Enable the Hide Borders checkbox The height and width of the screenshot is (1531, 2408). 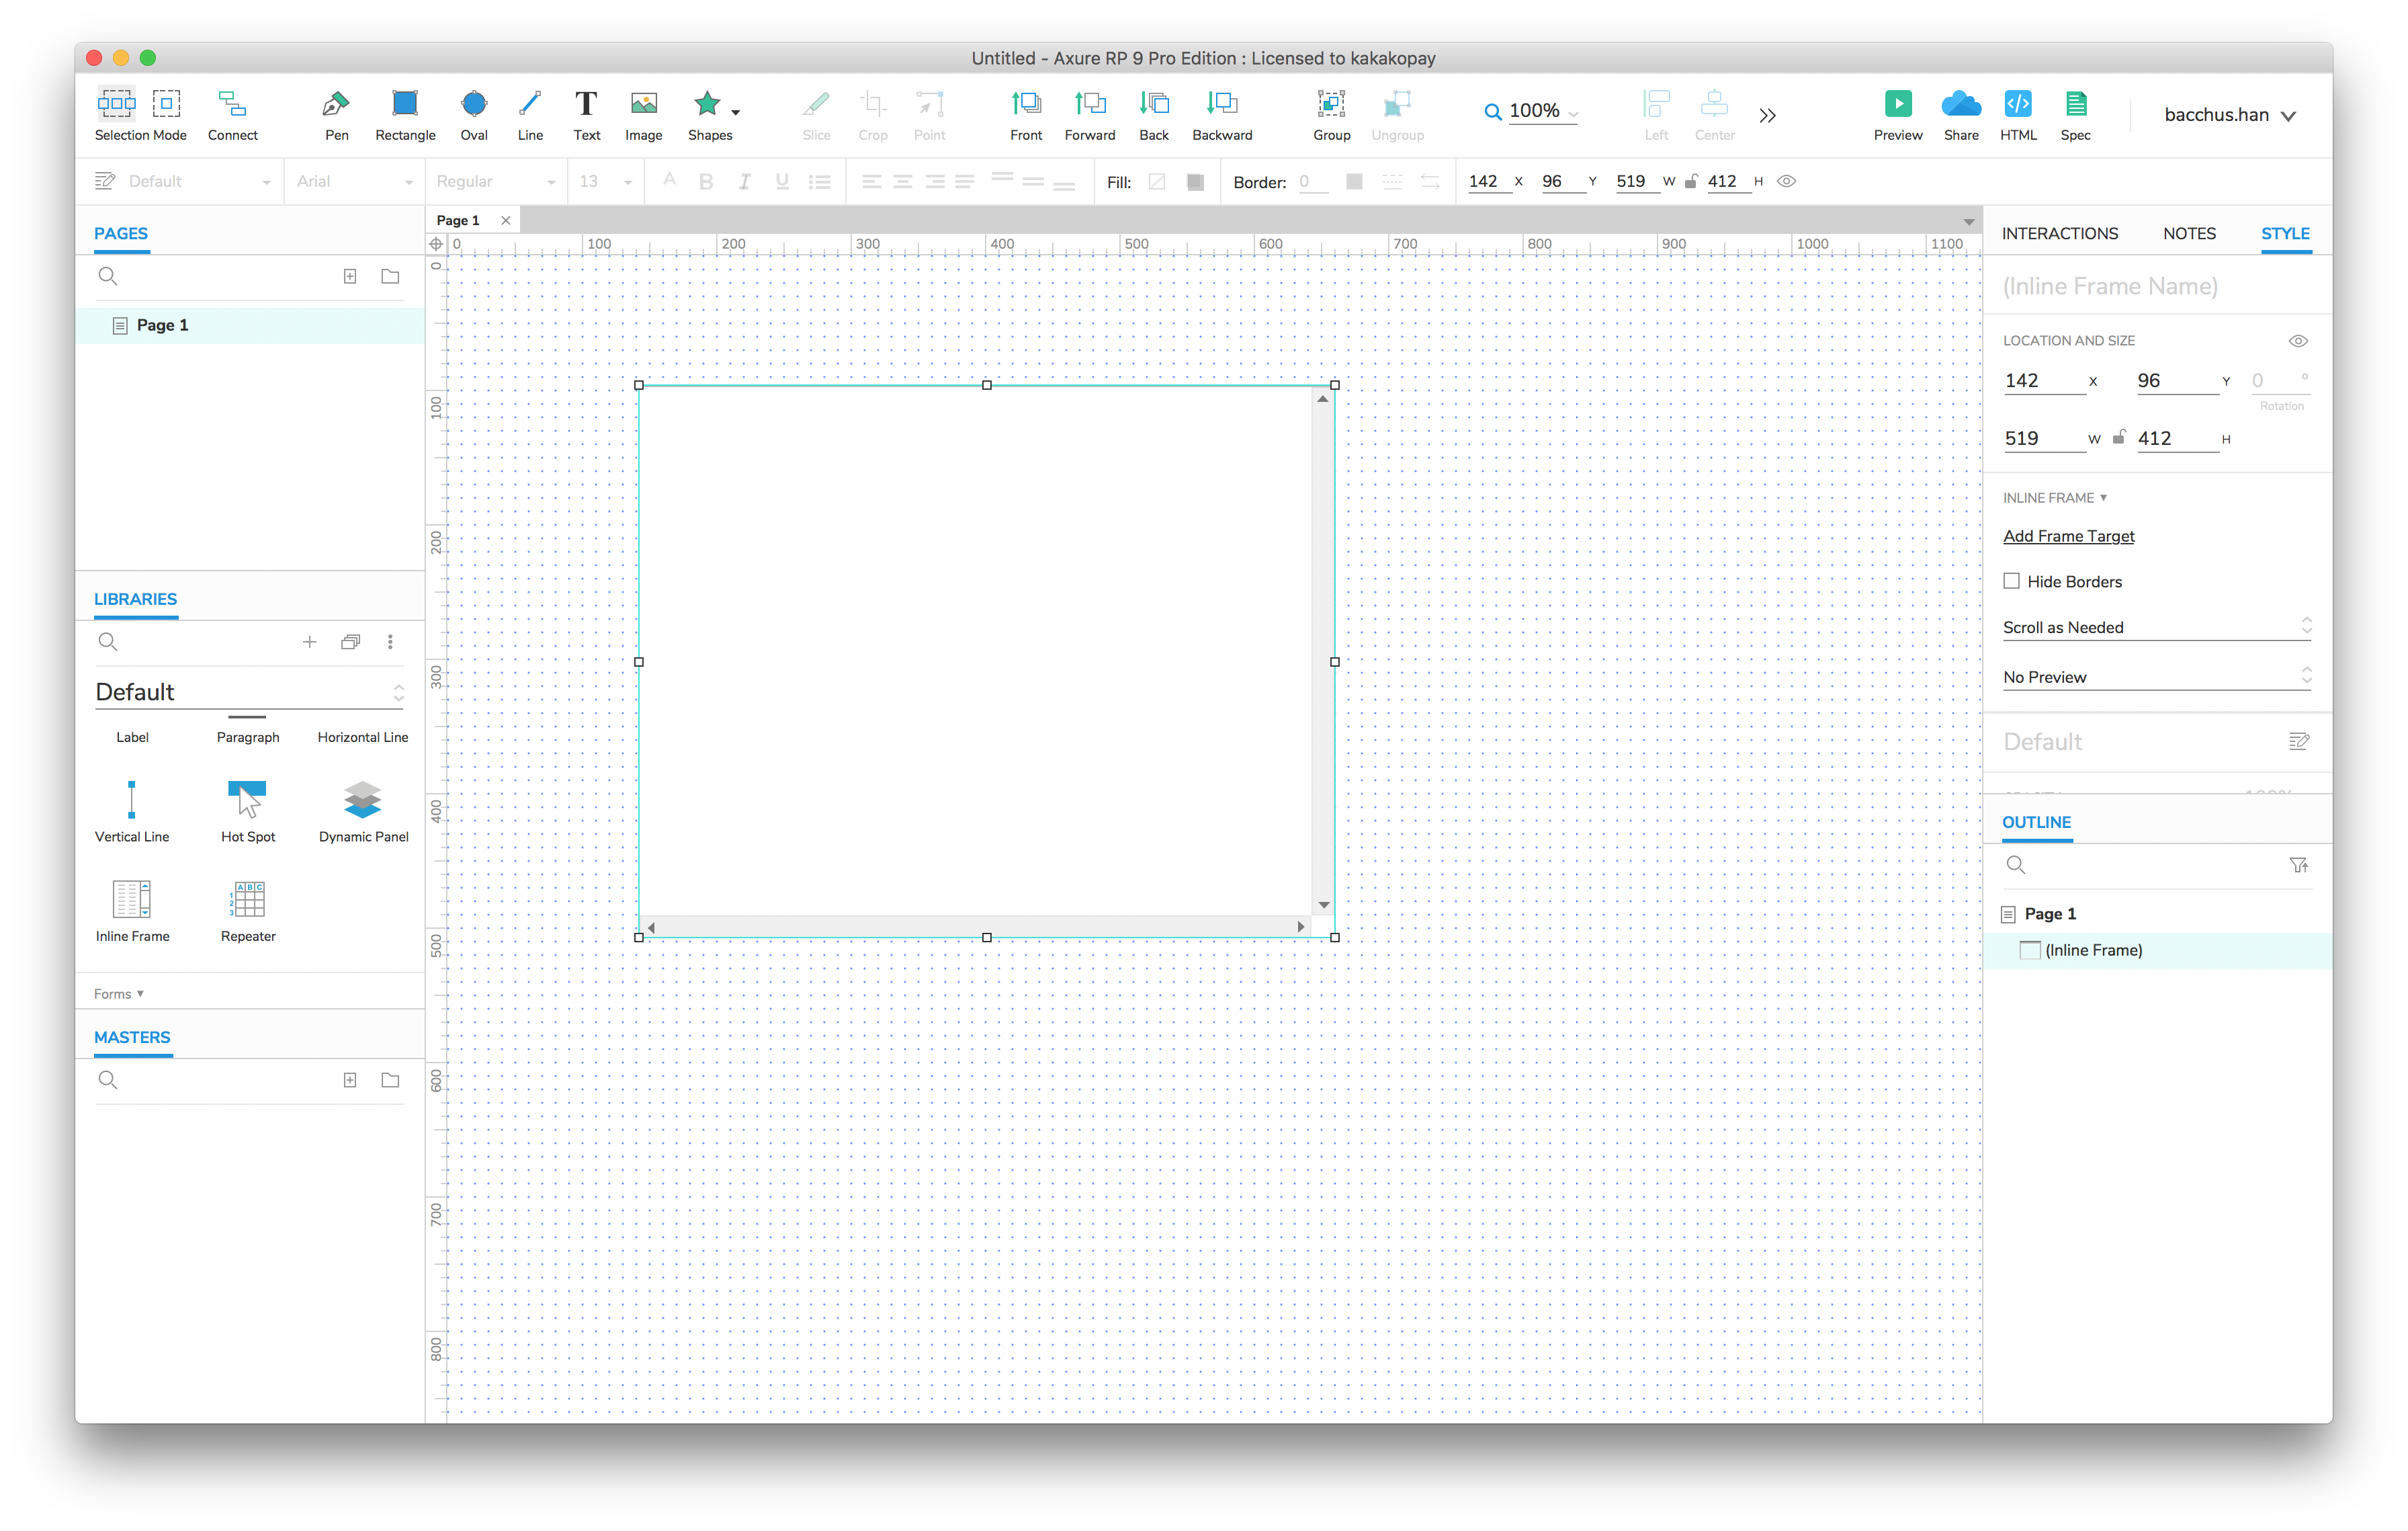pos(2011,581)
